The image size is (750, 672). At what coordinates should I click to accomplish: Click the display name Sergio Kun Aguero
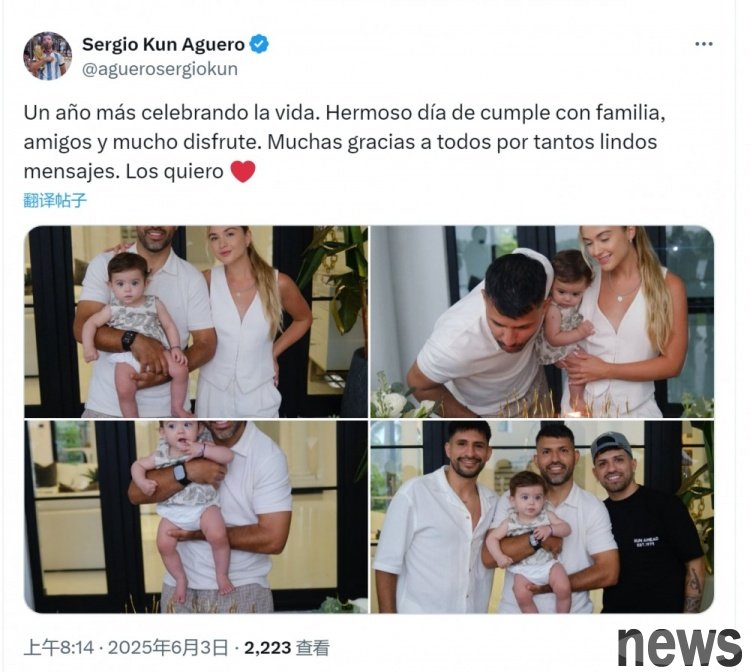click(163, 44)
